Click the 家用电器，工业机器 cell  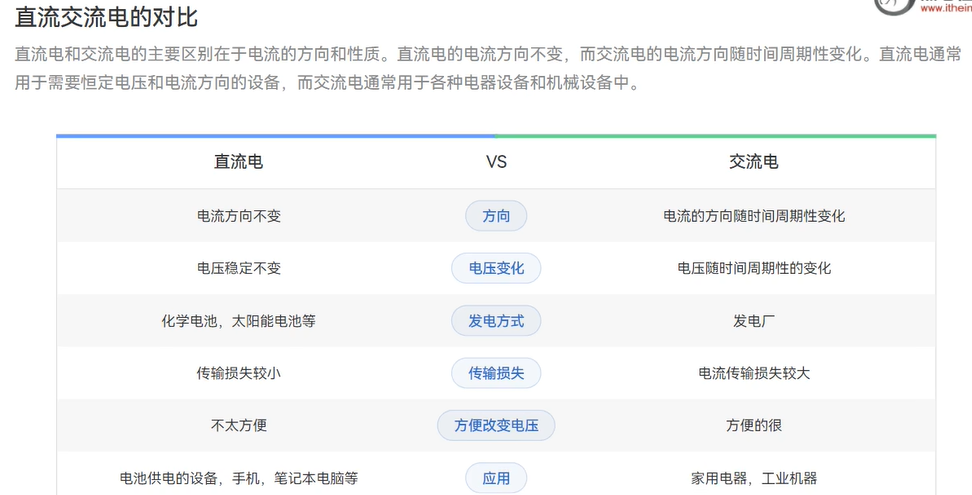tap(754, 478)
